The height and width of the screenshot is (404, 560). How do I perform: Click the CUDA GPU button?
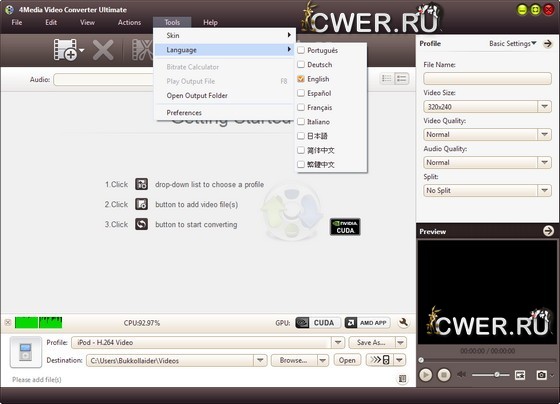(318, 323)
